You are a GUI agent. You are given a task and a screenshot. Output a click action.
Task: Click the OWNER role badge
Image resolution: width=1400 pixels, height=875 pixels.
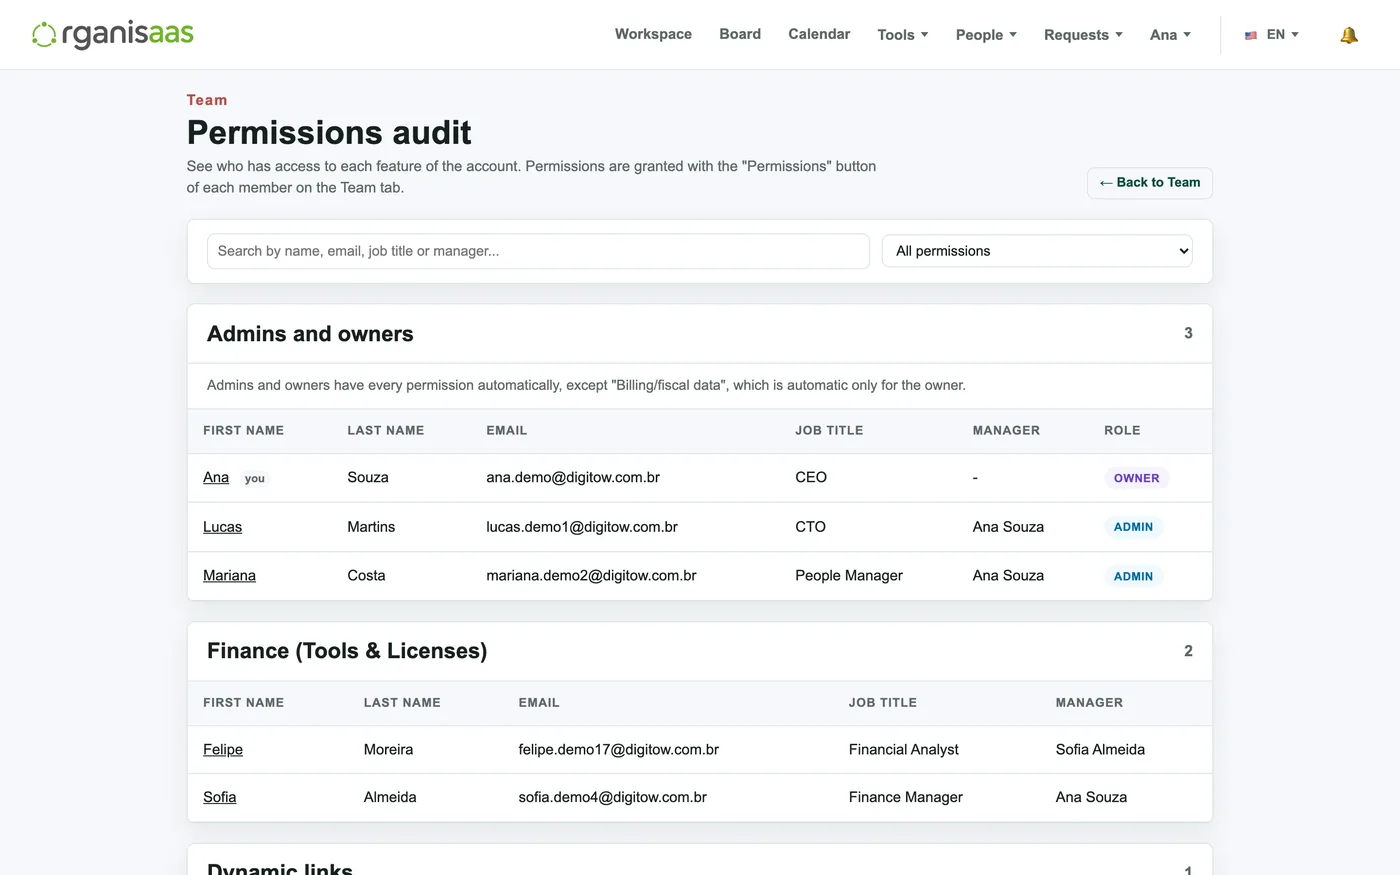click(x=1137, y=478)
